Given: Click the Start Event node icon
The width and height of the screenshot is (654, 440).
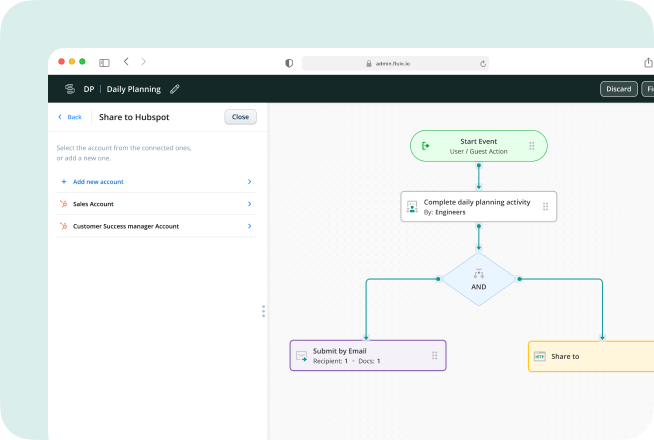Looking at the screenshot, I should coord(426,146).
